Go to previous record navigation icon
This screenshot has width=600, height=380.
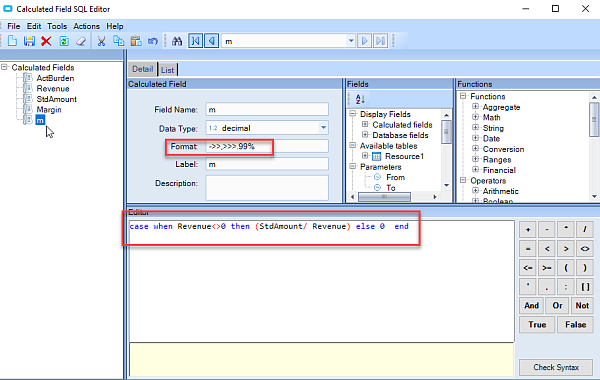pyautogui.click(x=212, y=41)
